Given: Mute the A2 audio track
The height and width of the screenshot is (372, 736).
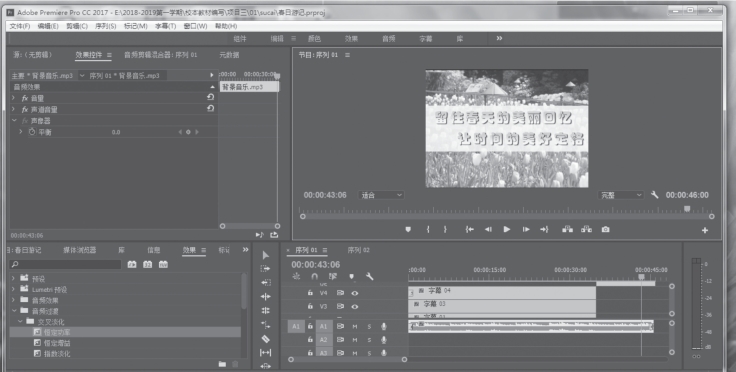Looking at the screenshot, I should (x=355, y=340).
